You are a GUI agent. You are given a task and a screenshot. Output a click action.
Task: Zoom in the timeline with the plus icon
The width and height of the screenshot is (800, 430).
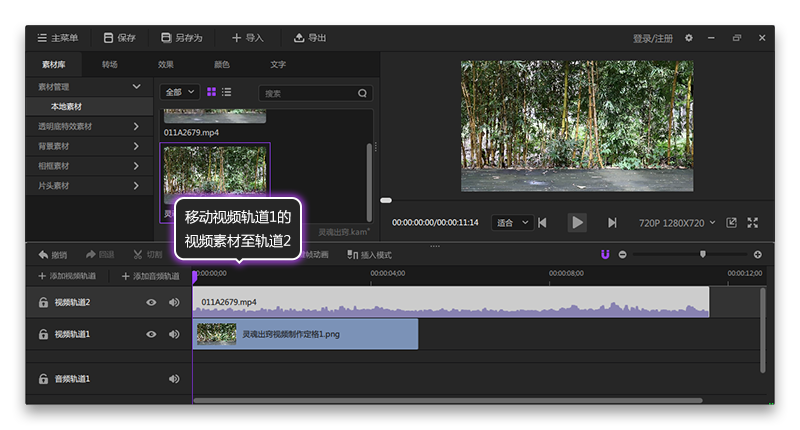757,255
